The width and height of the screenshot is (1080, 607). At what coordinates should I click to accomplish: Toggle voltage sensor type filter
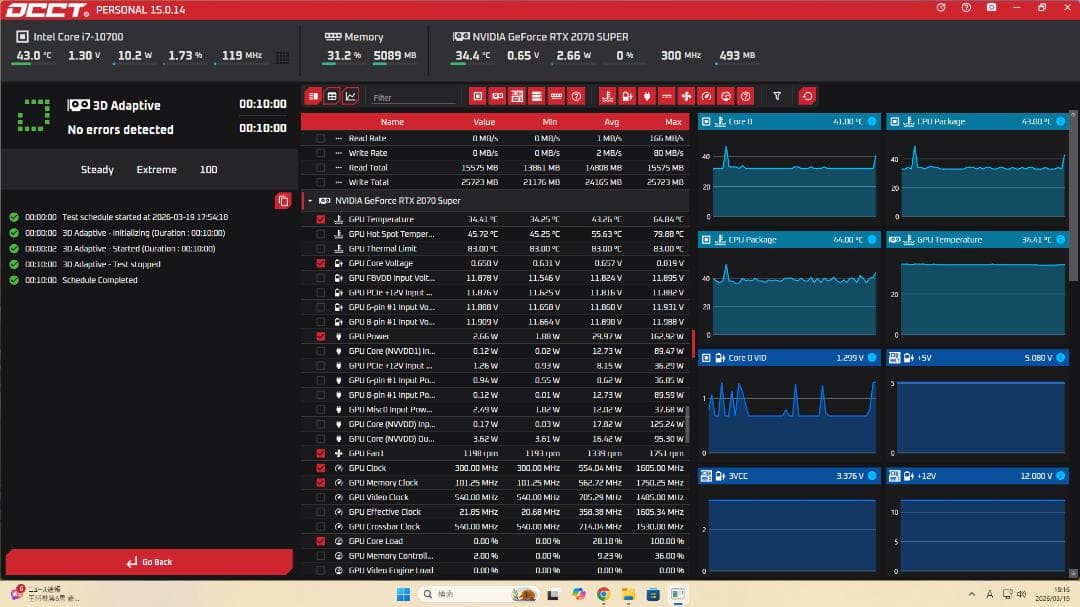click(x=627, y=96)
